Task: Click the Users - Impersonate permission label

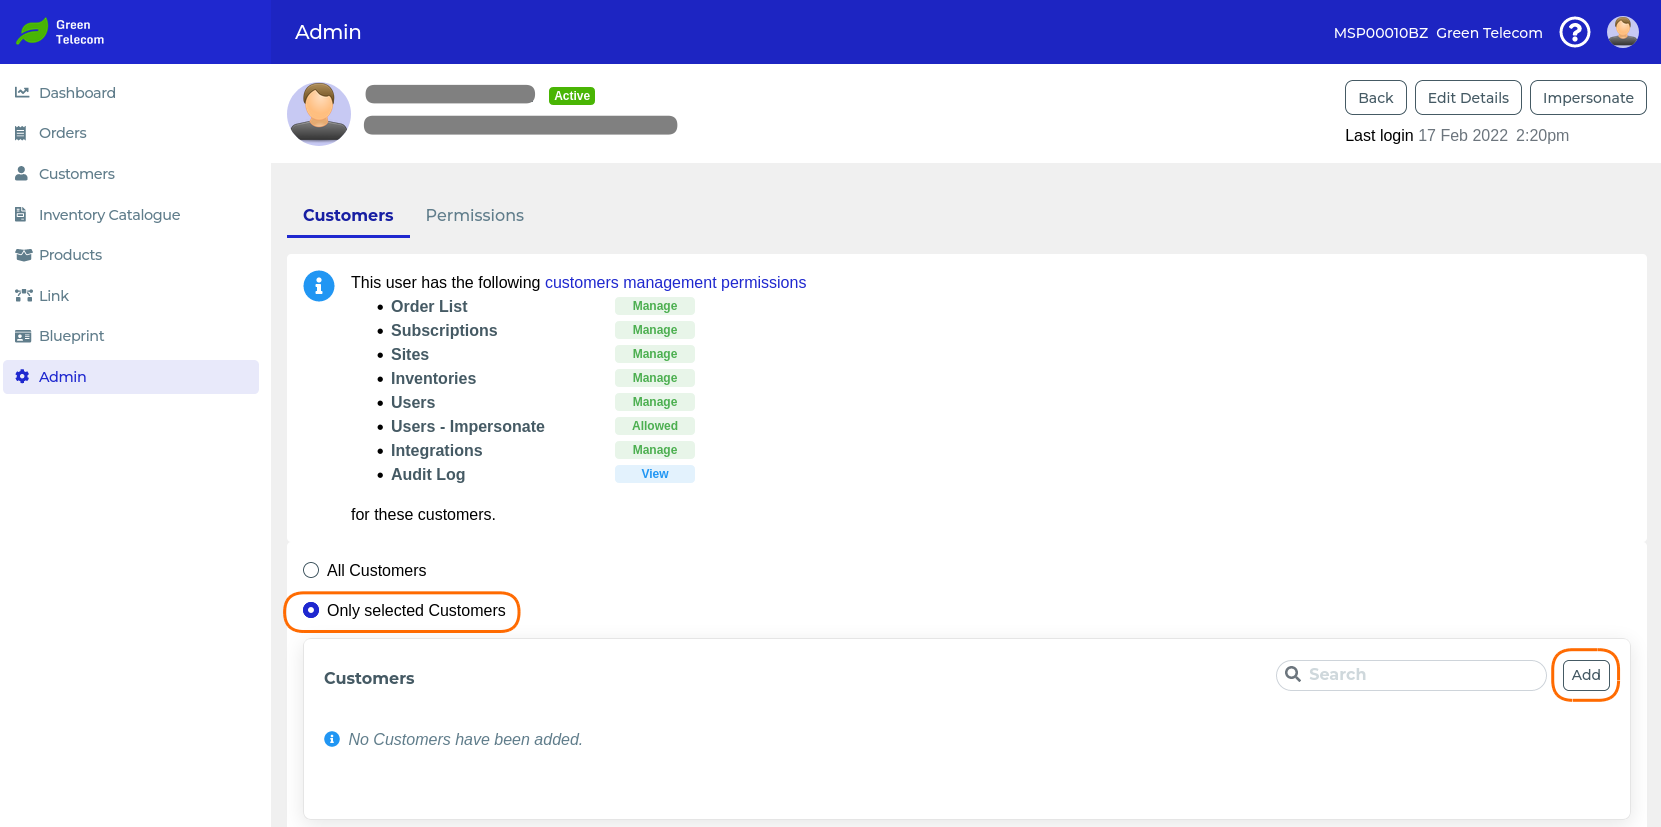Action: coord(468,426)
